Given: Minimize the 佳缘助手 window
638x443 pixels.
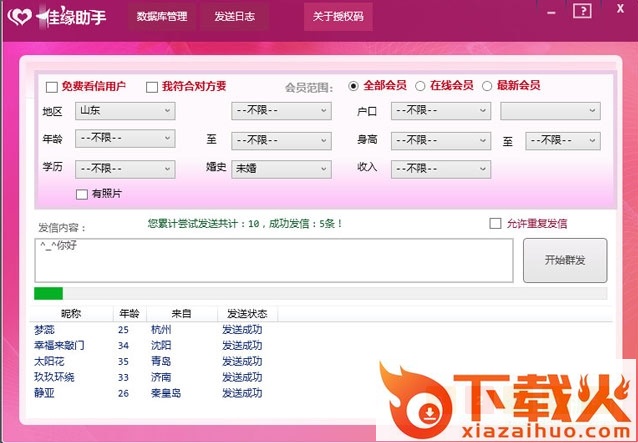Looking at the screenshot, I should pyautogui.click(x=551, y=13).
